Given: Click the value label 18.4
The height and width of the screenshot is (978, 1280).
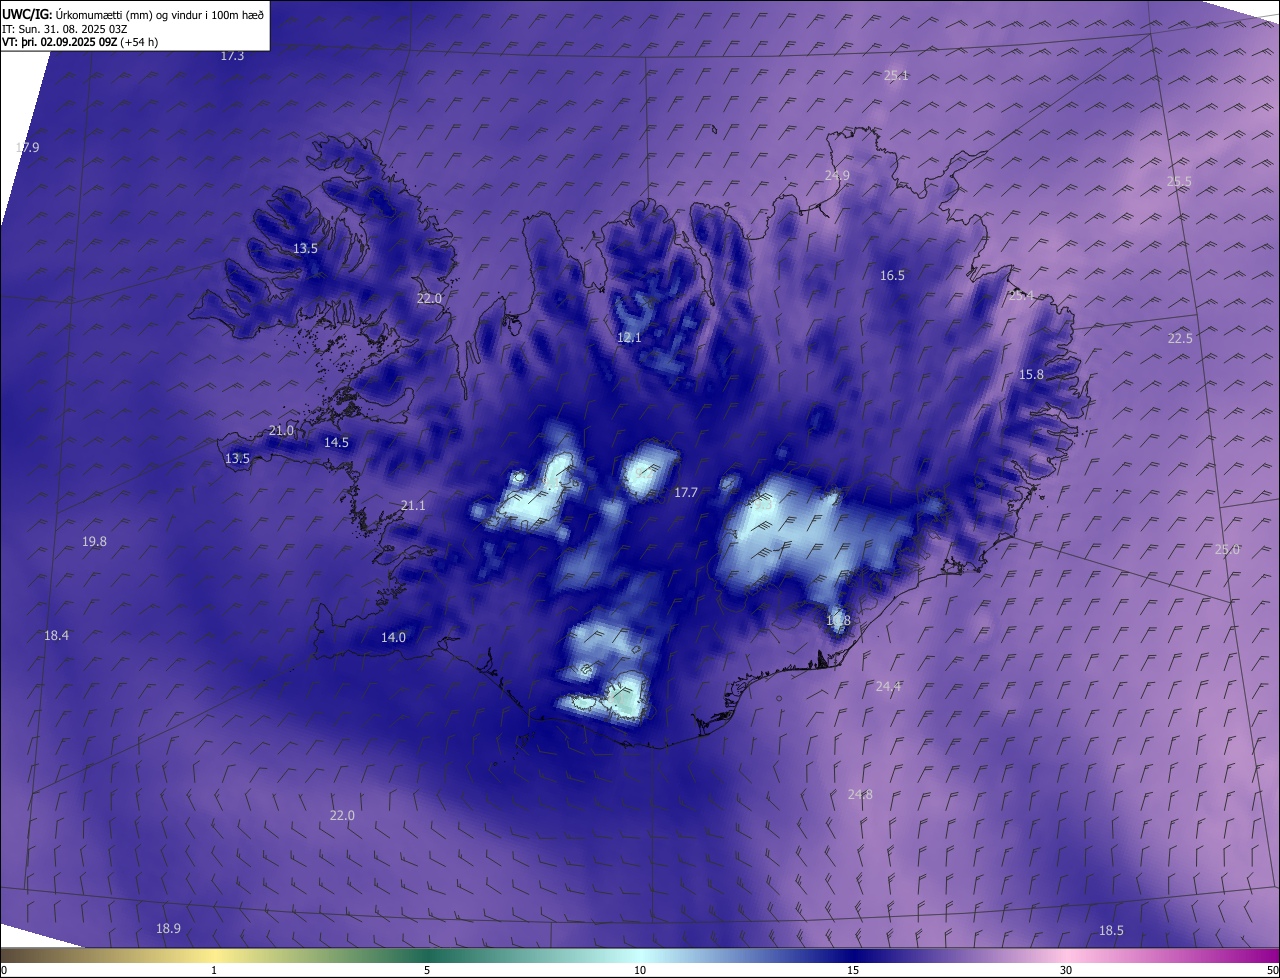Looking at the screenshot, I should coord(56,635).
